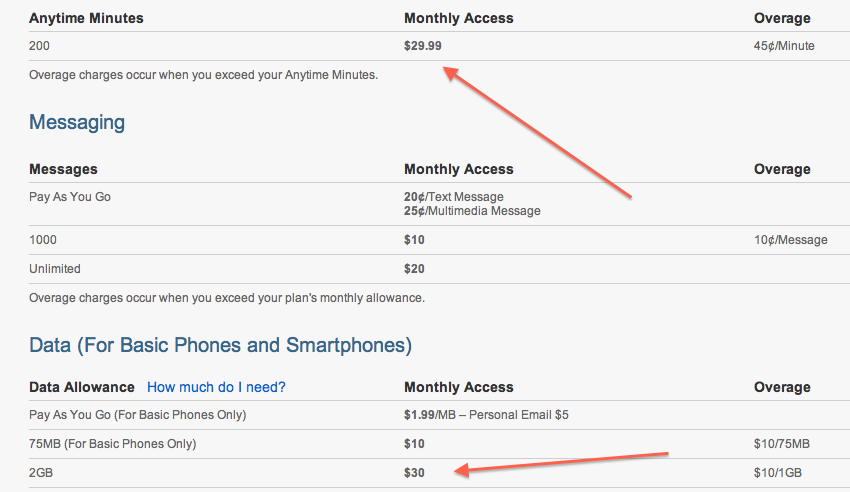Click the 45¢/Minute overage value
The image size is (850, 492).
pyautogui.click(x=784, y=46)
